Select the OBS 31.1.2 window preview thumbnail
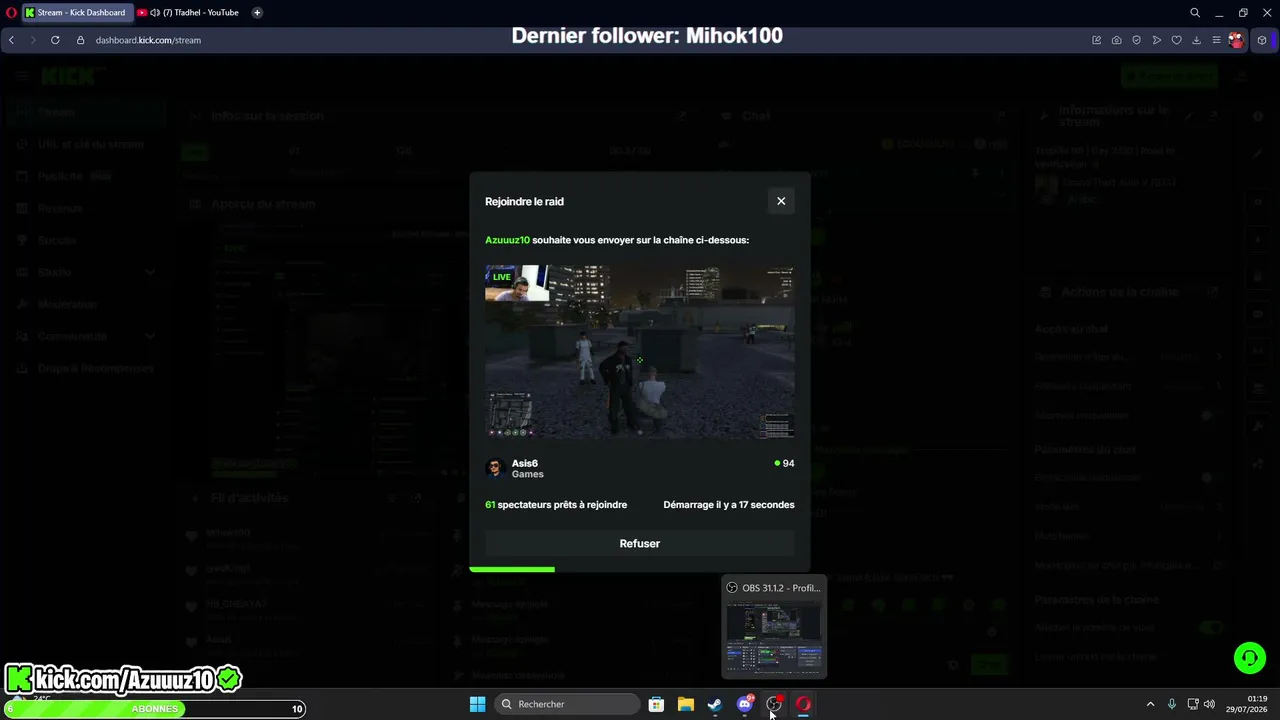The image size is (1280, 720). point(774,627)
